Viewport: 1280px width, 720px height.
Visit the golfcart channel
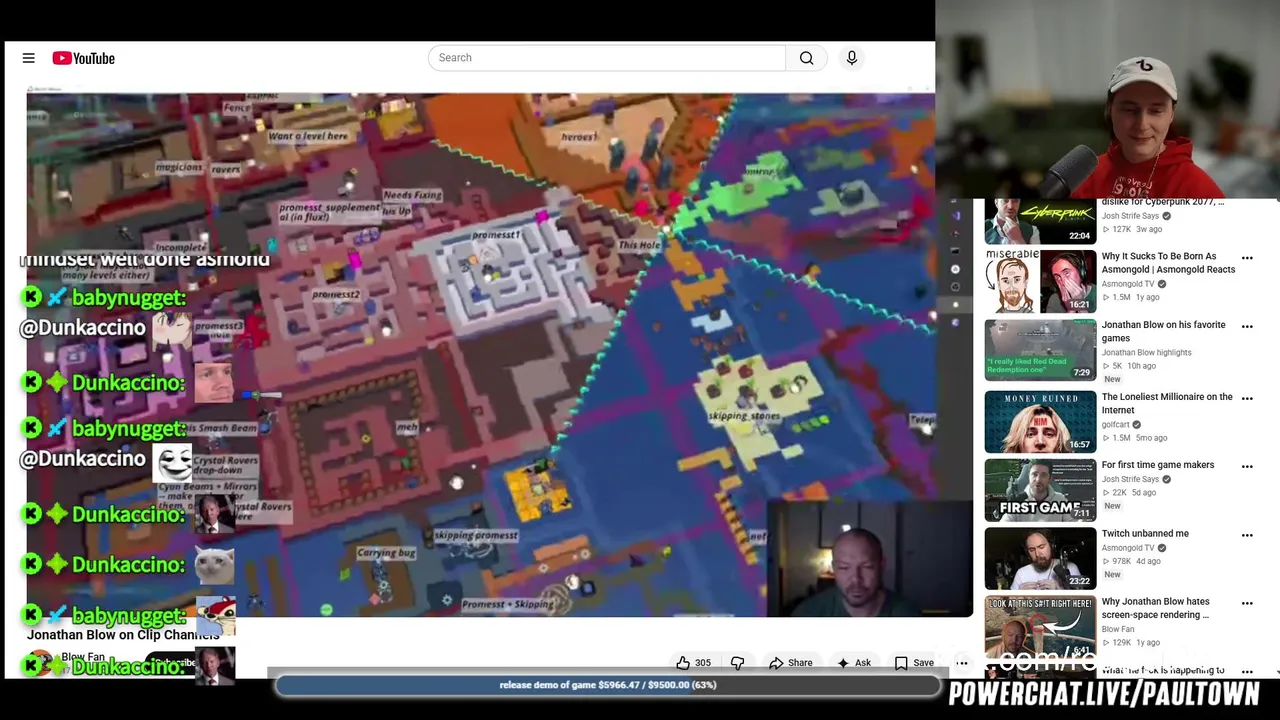point(1117,424)
